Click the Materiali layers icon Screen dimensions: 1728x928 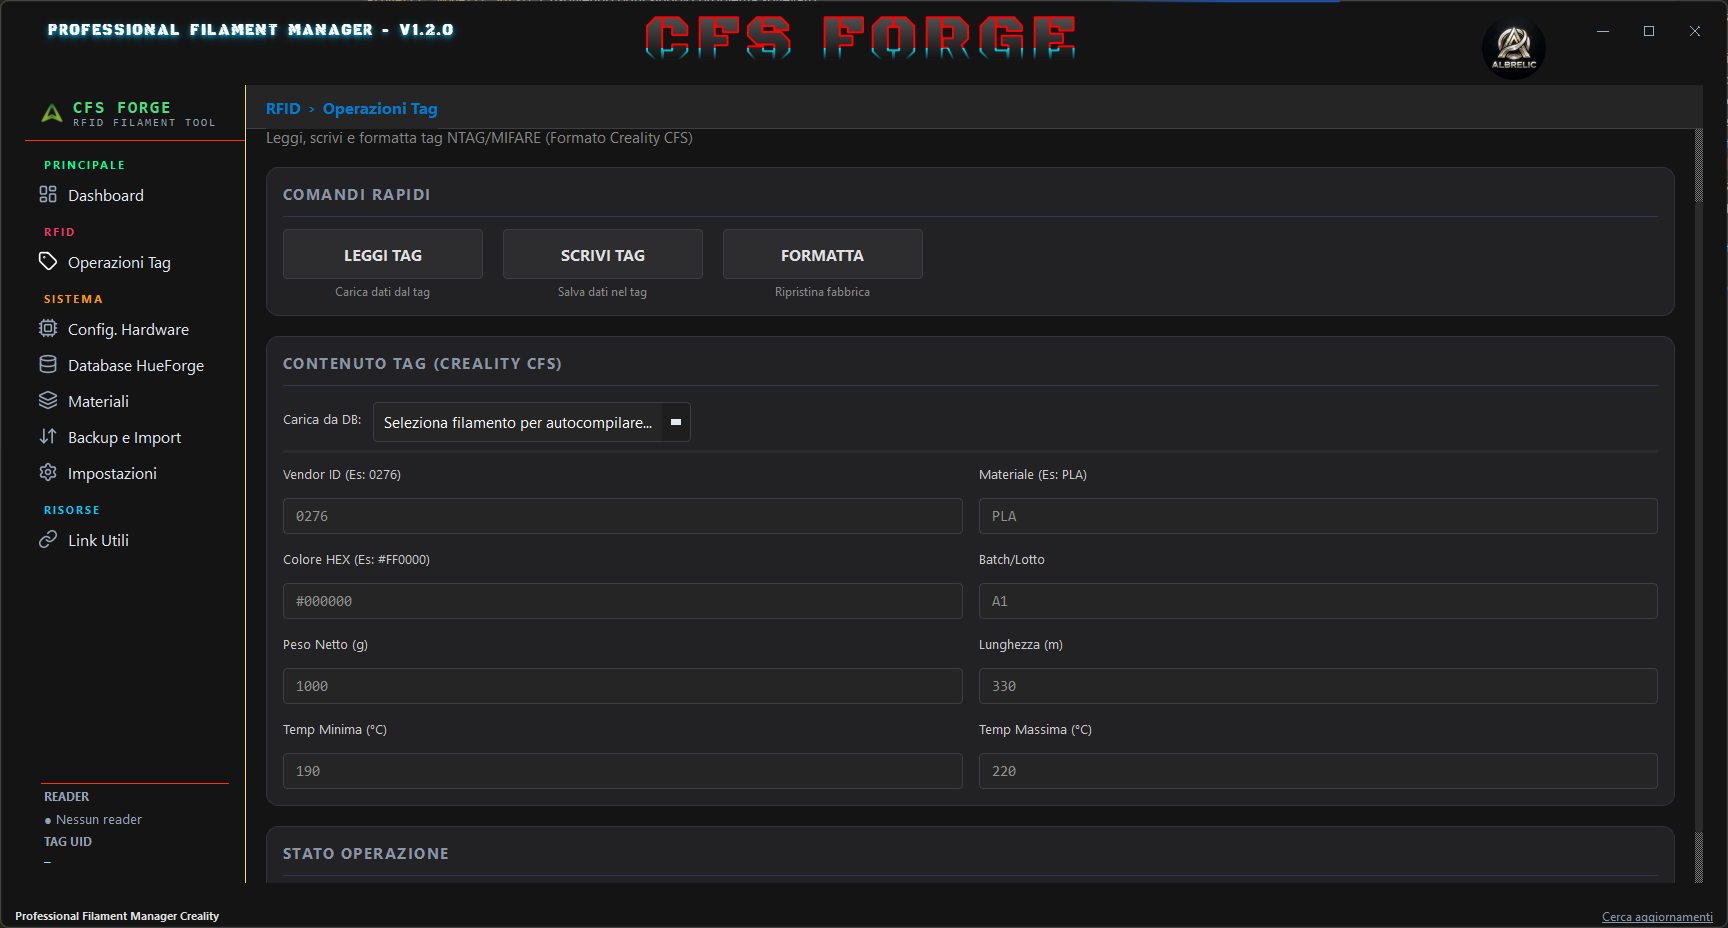(x=48, y=400)
